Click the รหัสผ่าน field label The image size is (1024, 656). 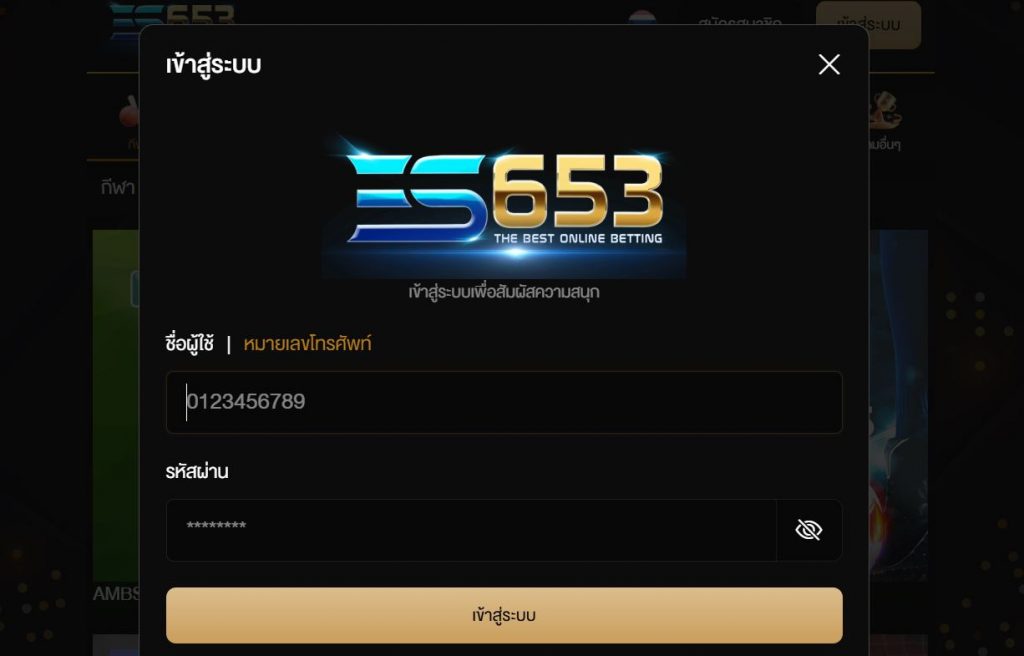[x=197, y=472]
